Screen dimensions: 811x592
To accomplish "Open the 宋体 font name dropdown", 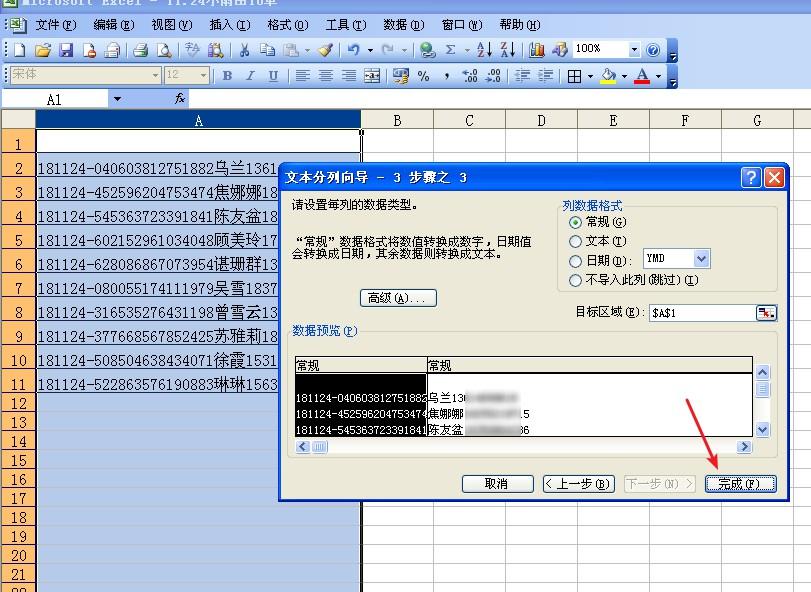I will pyautogui.click(x=155, y=75).
